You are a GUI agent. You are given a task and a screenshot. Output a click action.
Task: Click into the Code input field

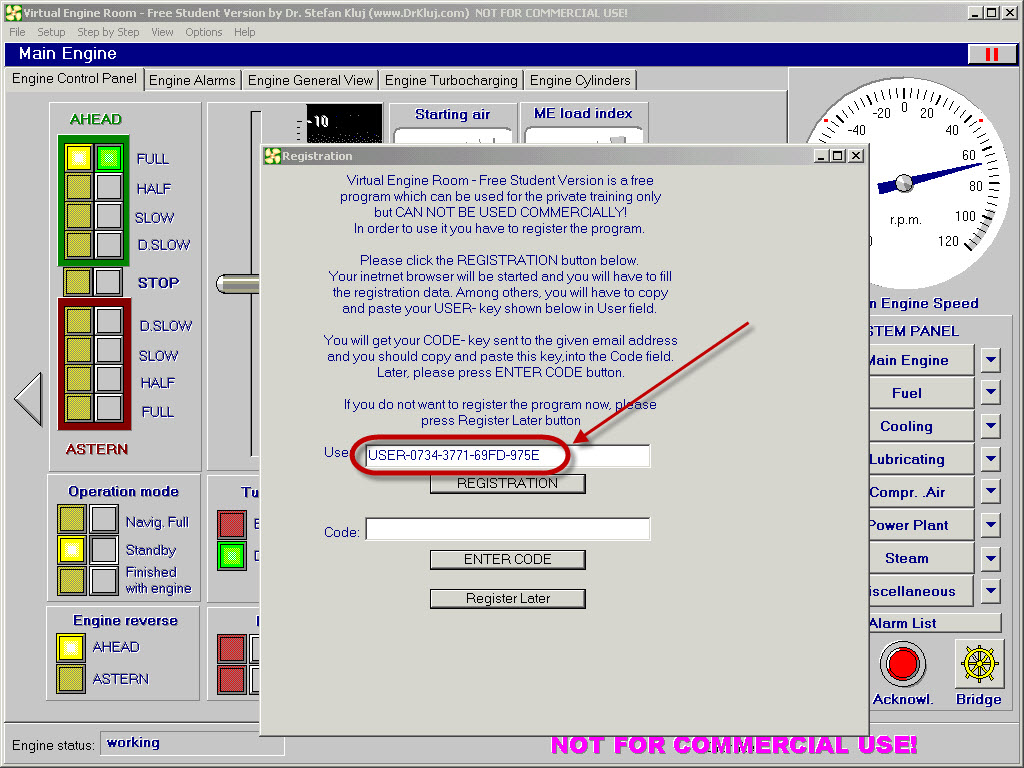click(x=507, y=530)
